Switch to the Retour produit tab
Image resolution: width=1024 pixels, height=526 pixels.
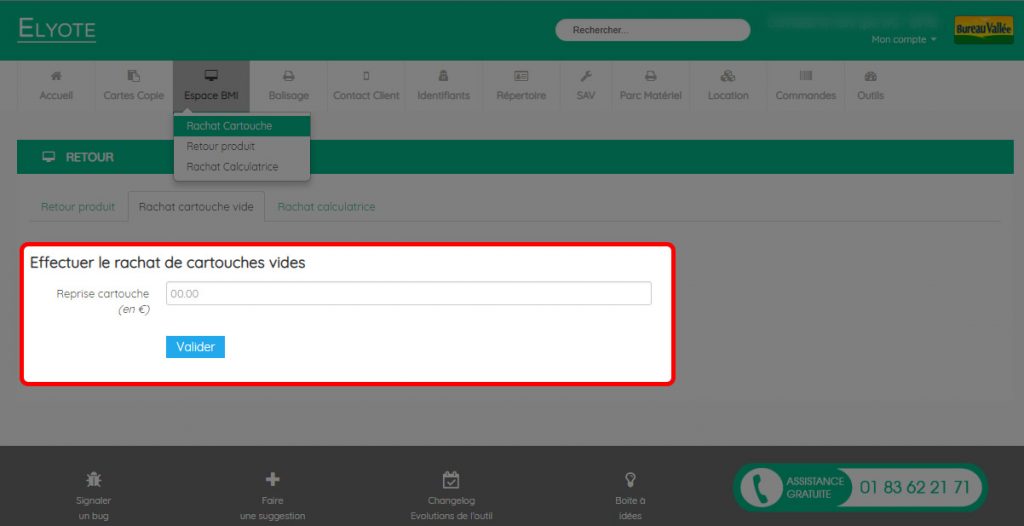pyautogui.click(x=78, y=206)
